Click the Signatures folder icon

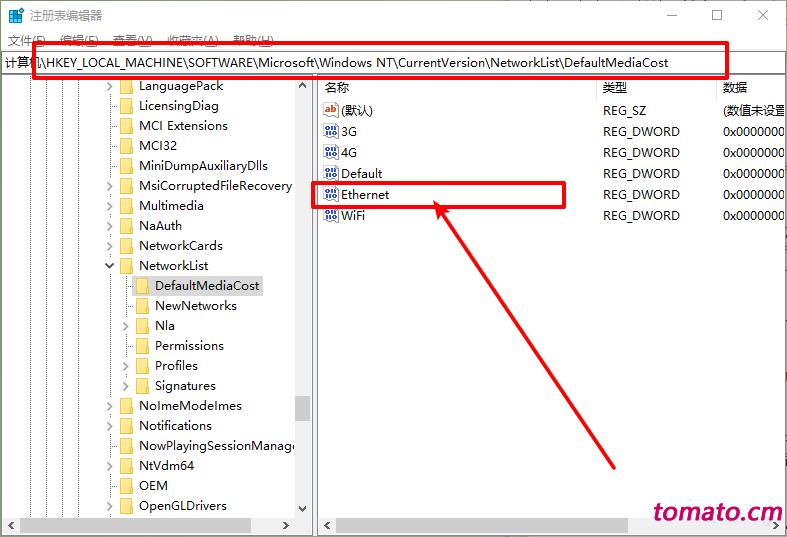tap(143, 386)
